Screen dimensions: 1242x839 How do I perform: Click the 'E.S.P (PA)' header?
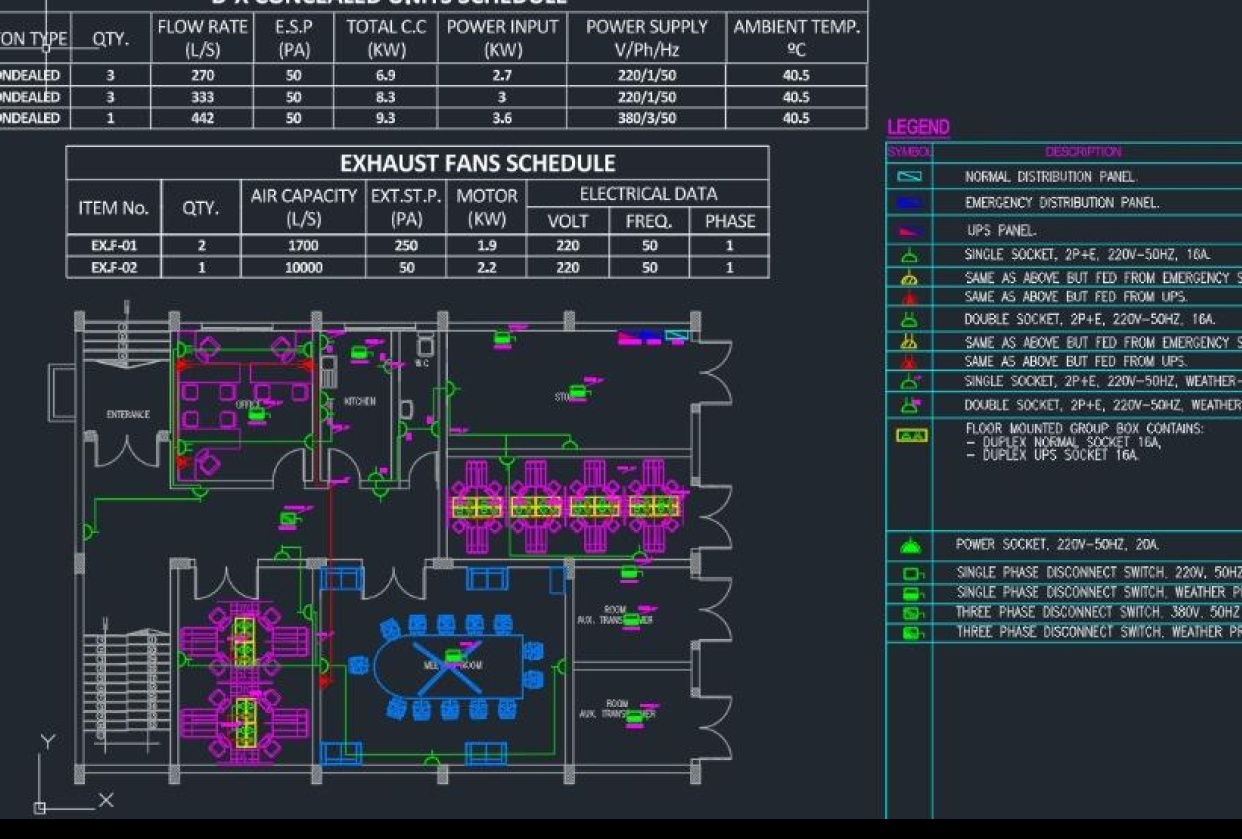coord(294,38)
